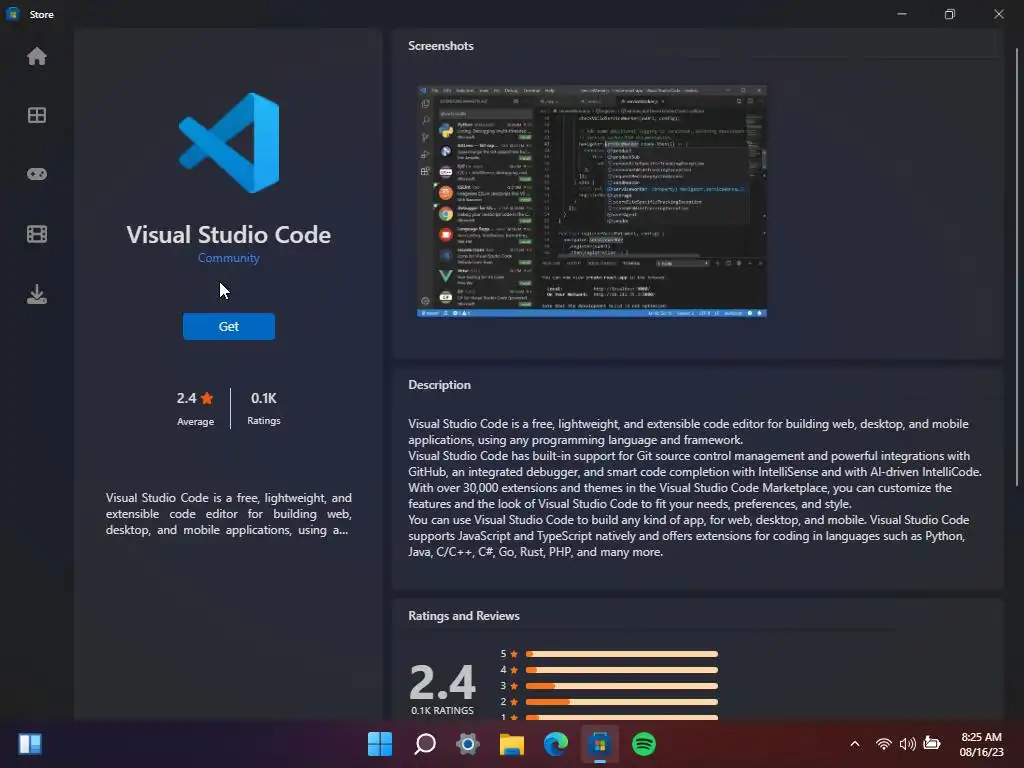Viewport: 1024px width, 768px height.
Task: Click the Screenshots section heading
Action: pos(441,46)
